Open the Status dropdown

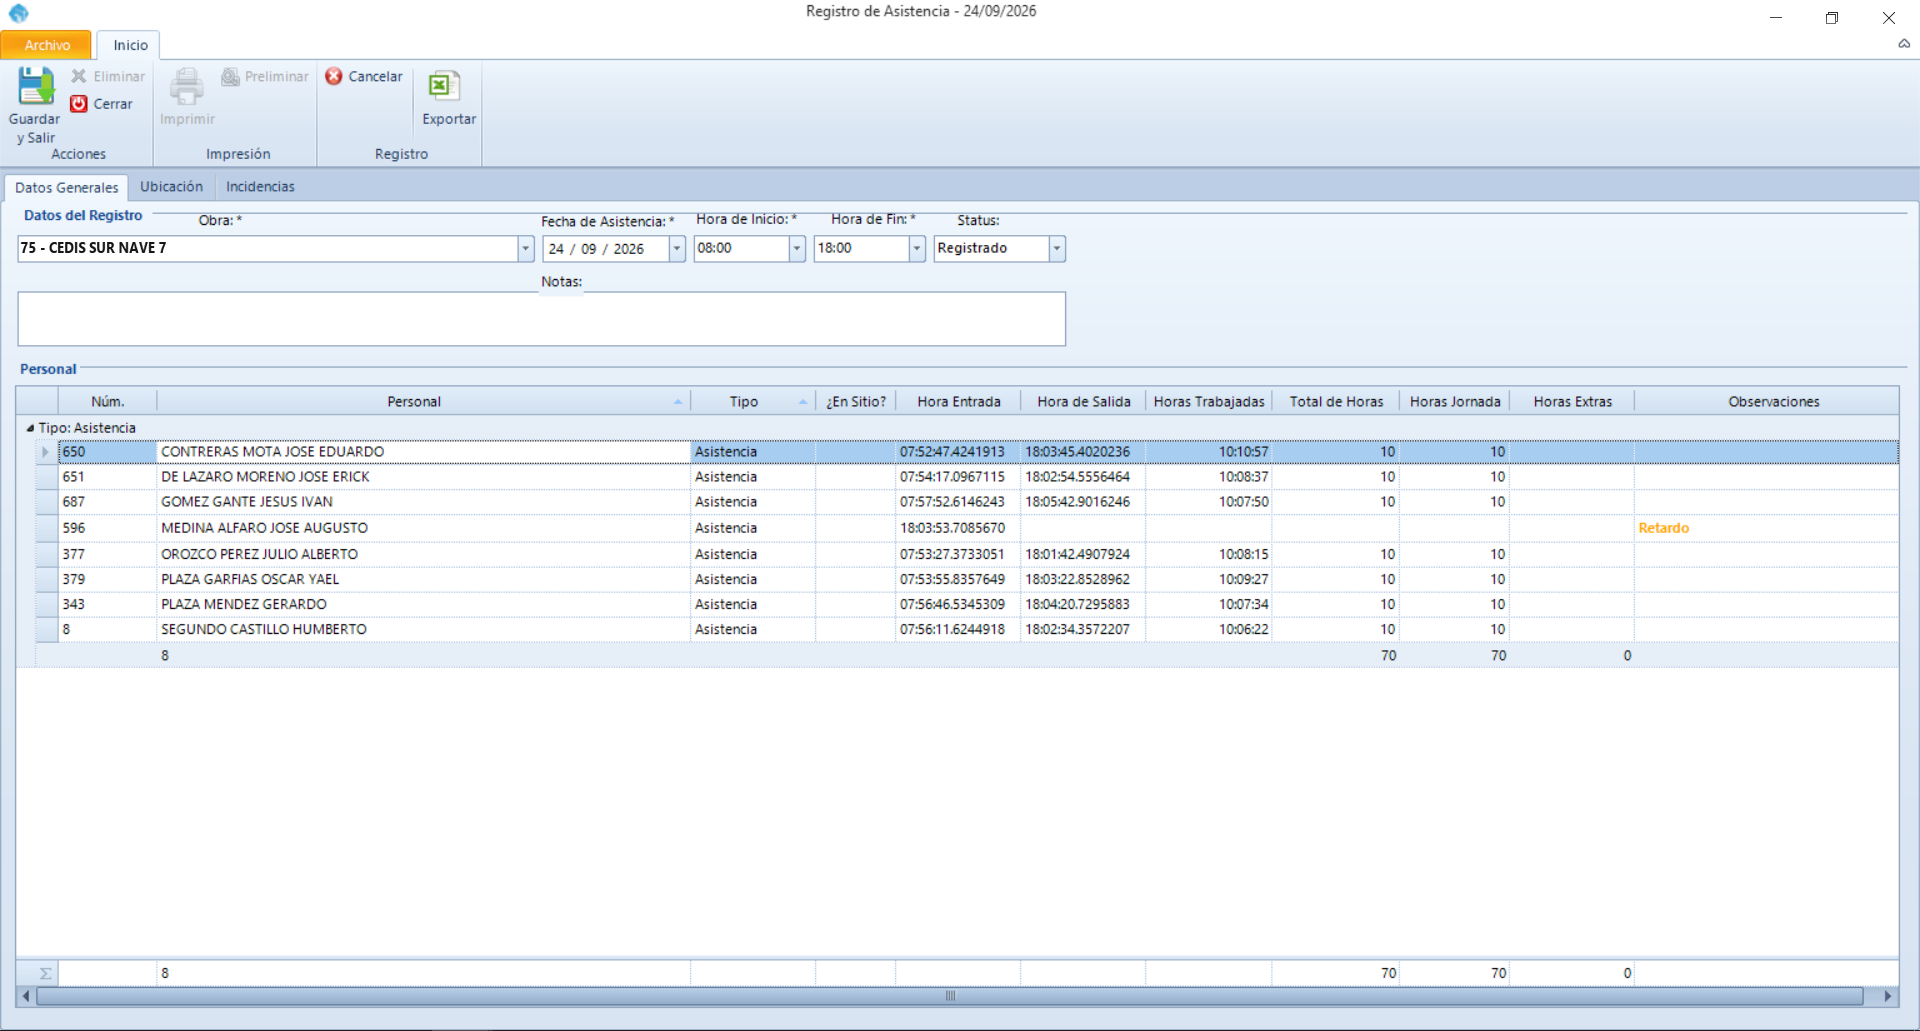[1057, 248]
